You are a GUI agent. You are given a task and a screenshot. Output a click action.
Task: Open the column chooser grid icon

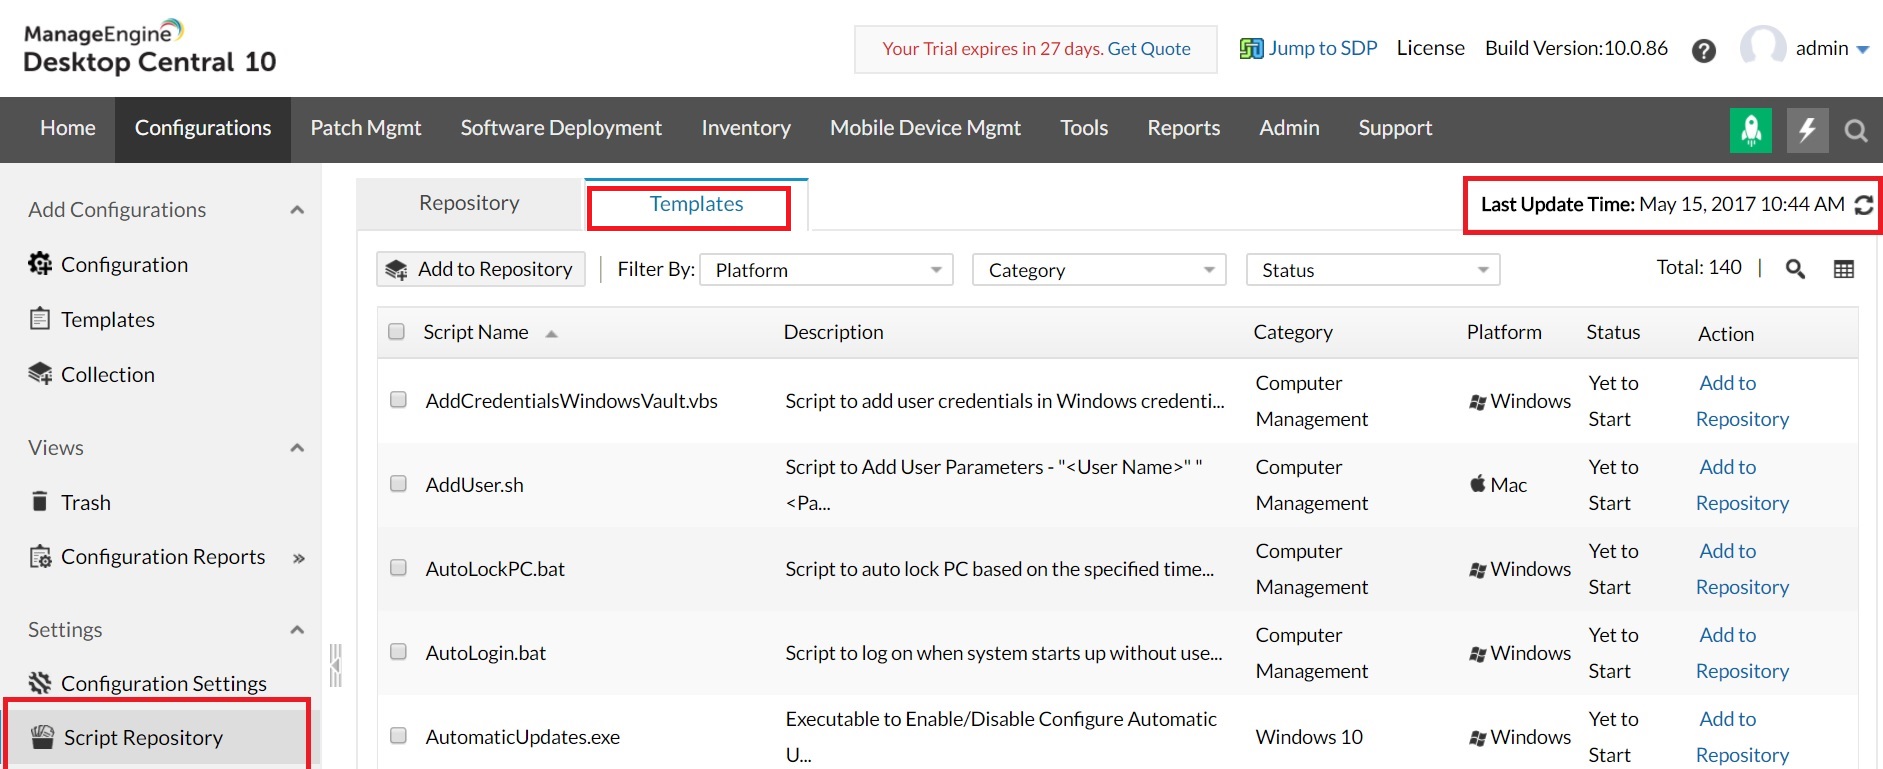coord(1844,269)
